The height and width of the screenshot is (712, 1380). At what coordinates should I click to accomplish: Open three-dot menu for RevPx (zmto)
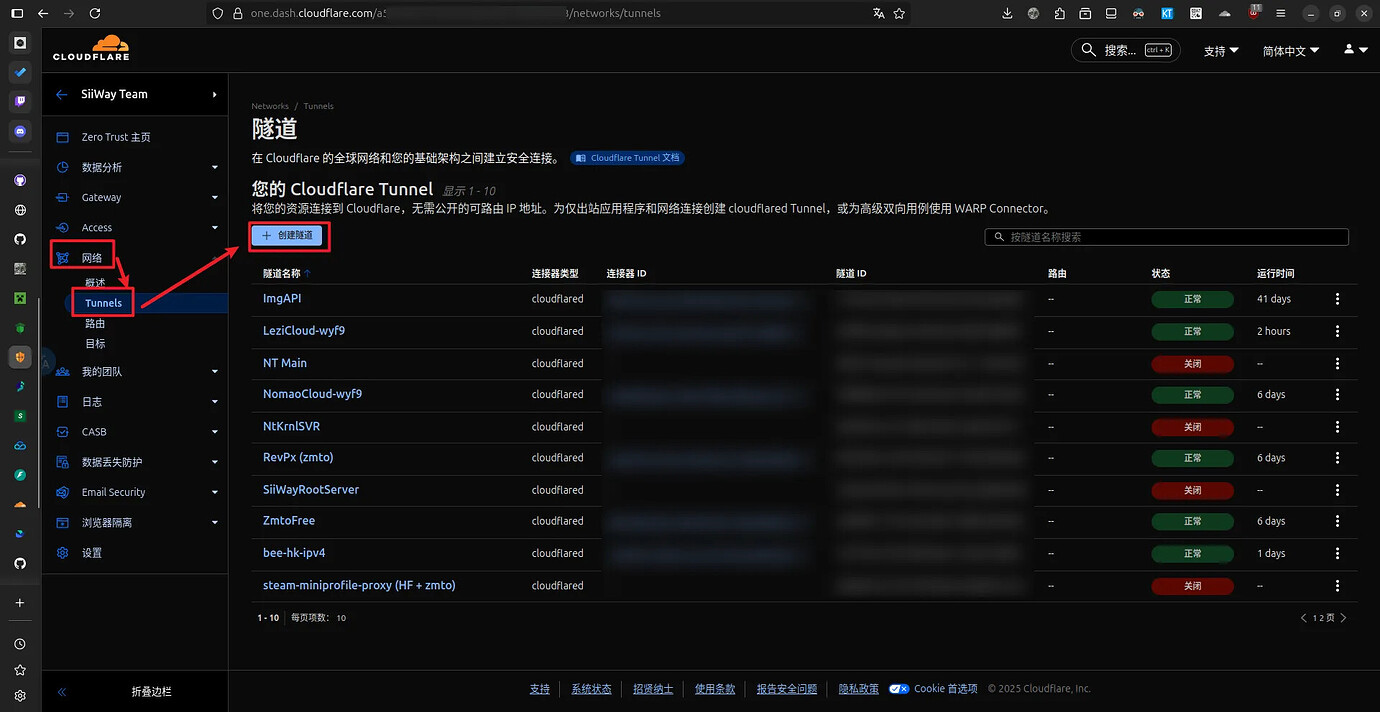pyautogui.click(x=1337, y=458)
